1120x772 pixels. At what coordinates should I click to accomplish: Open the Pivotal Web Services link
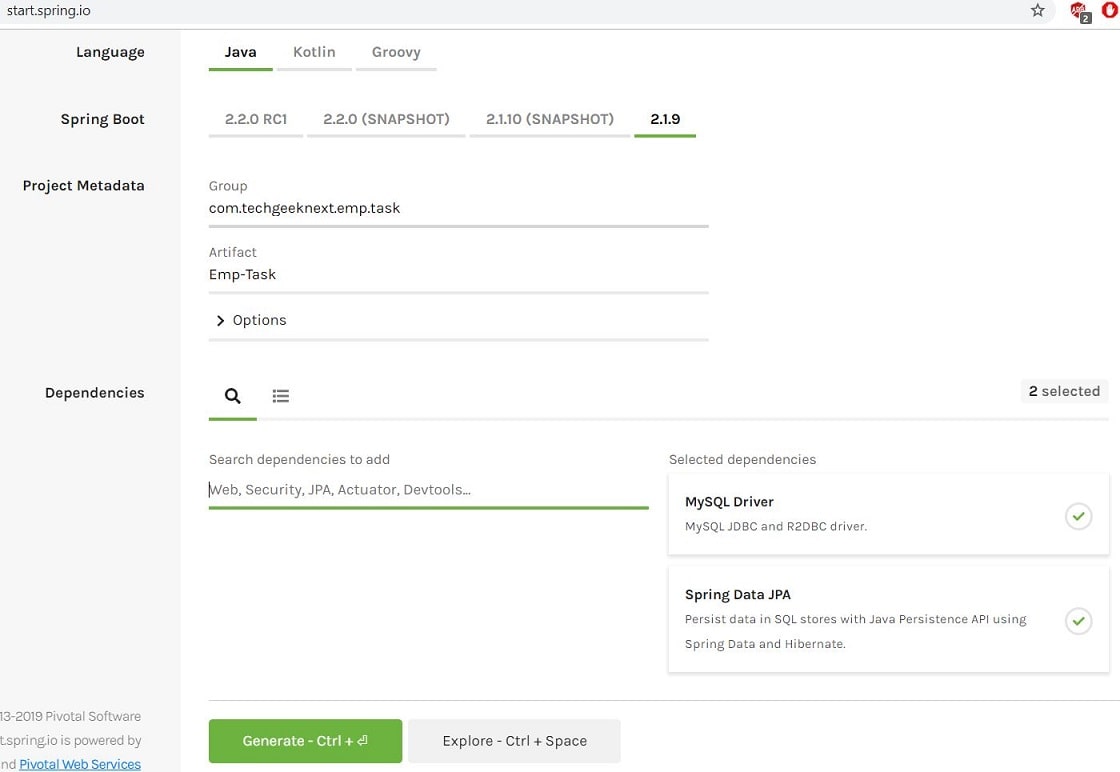pyautogui.click(x=80, y=764)
